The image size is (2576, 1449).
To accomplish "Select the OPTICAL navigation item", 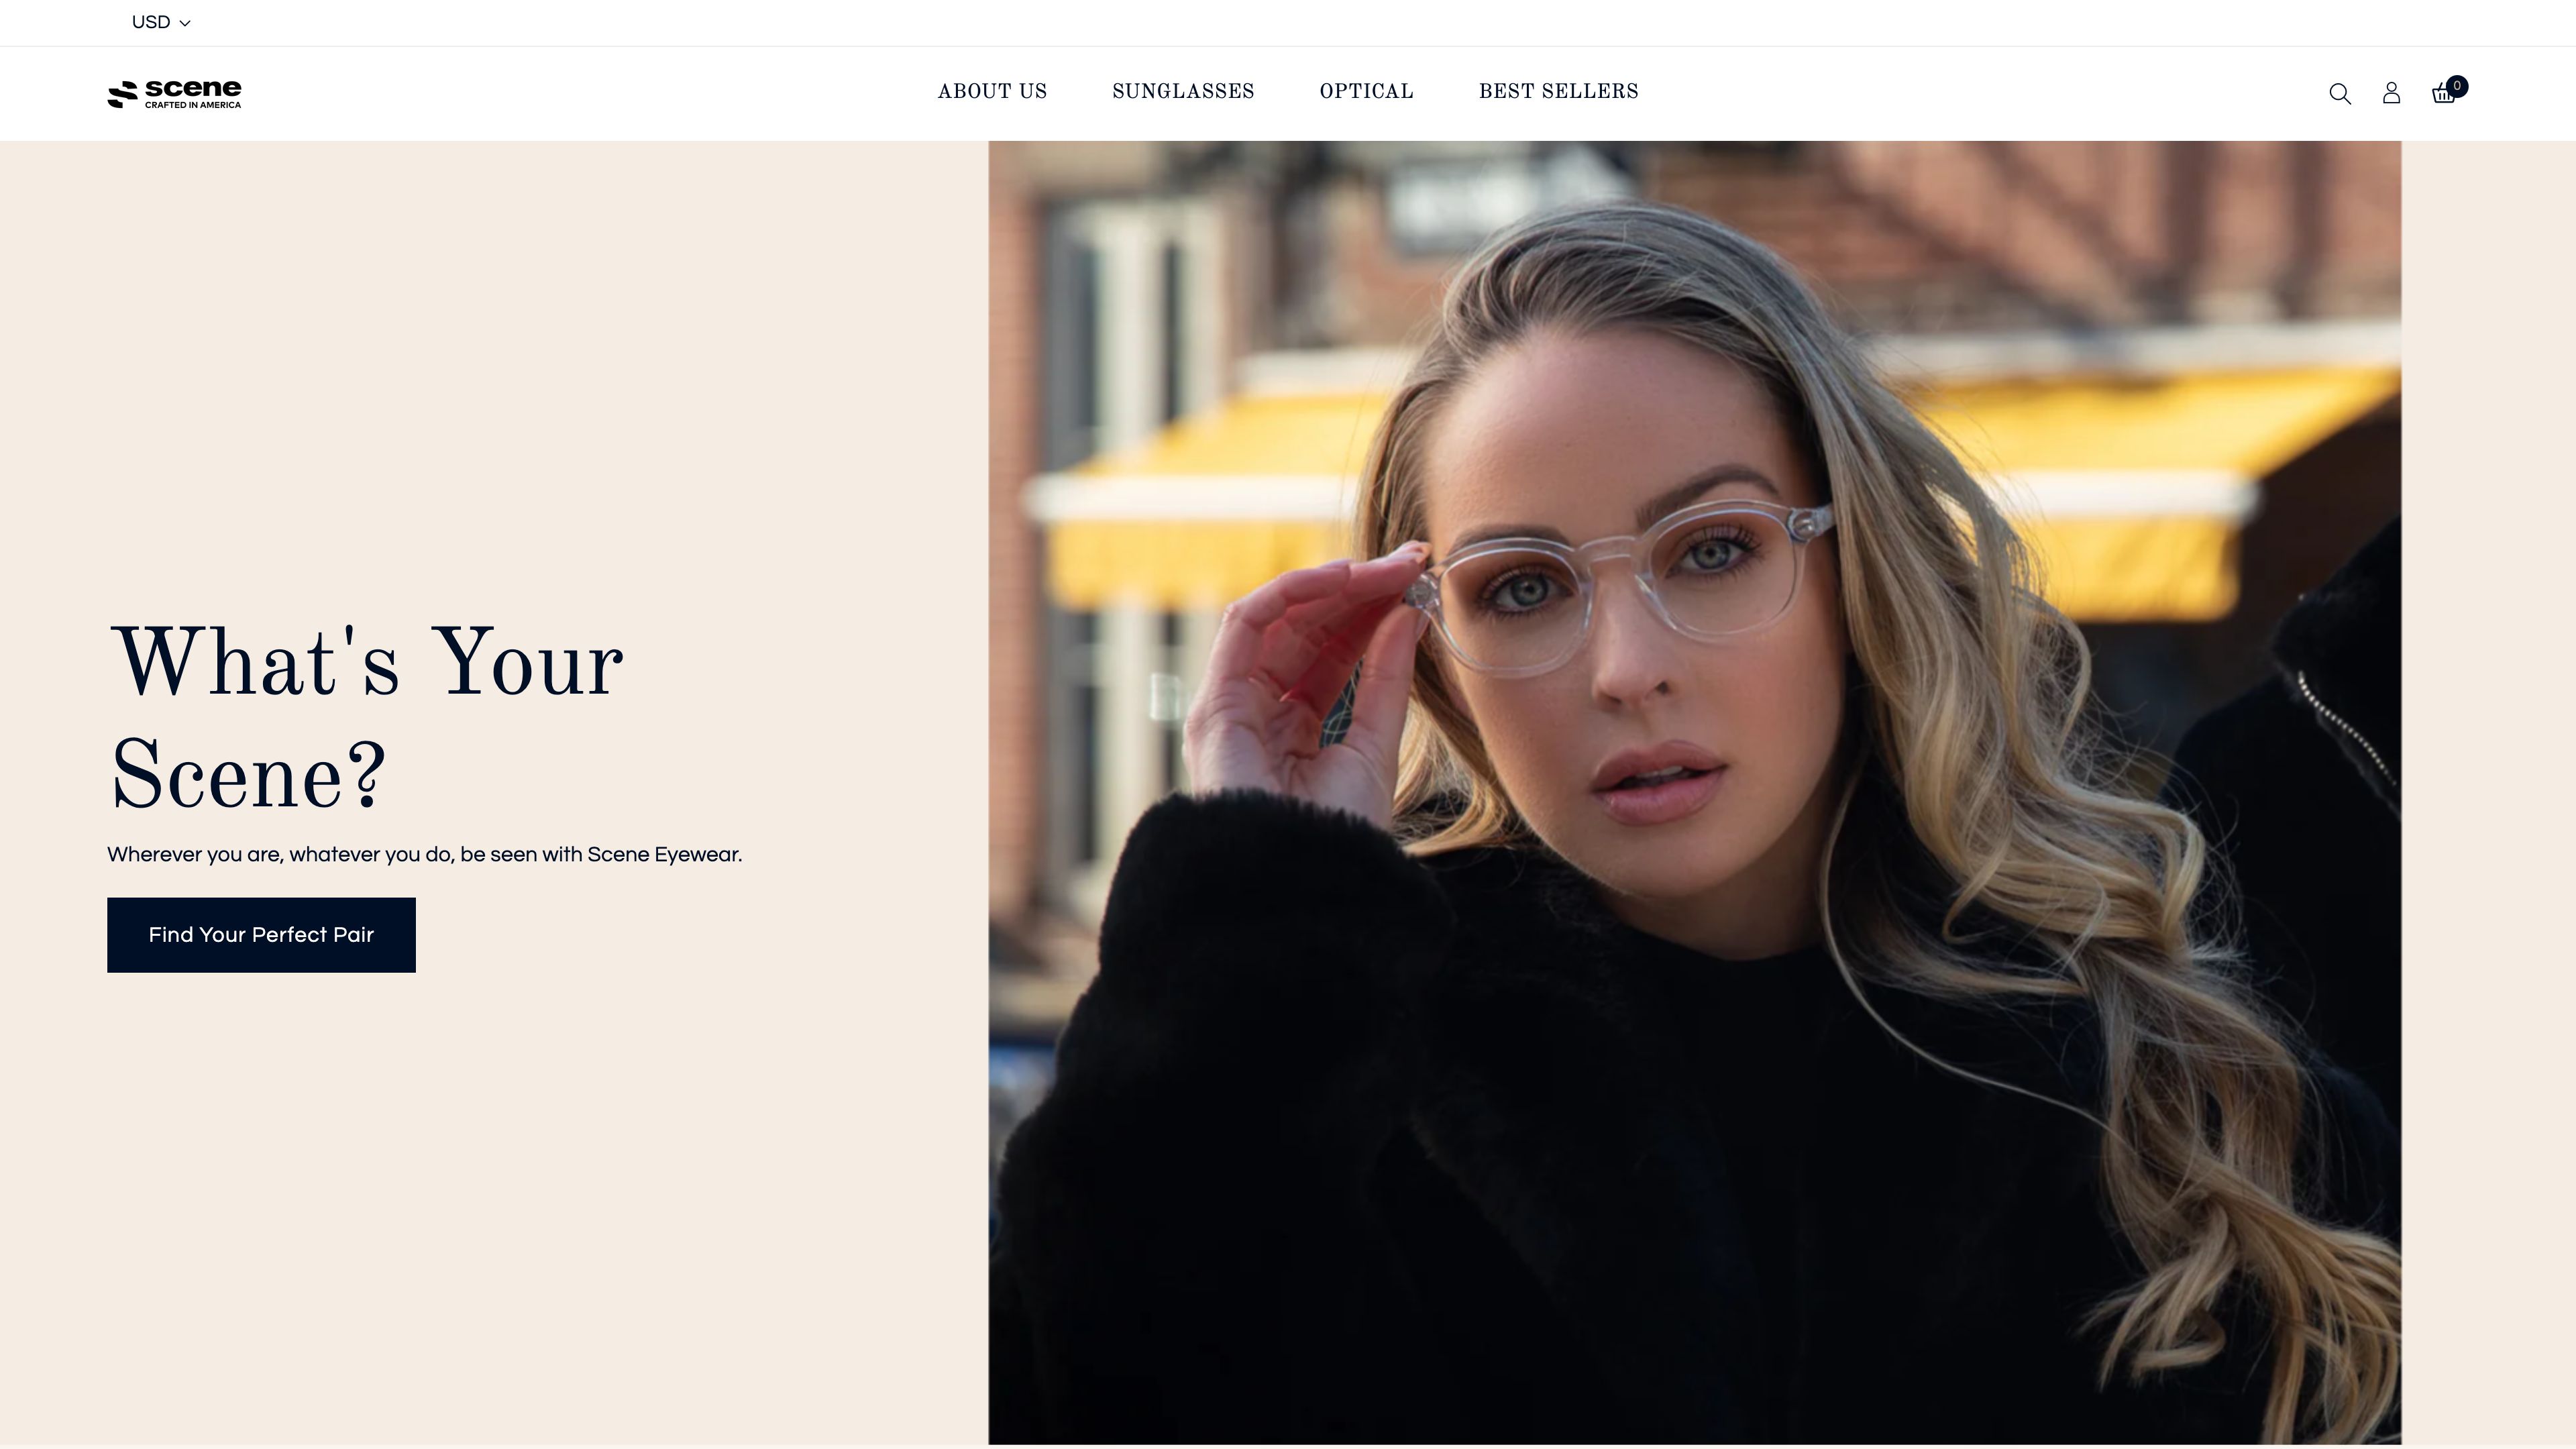I will tap(1366, 92).
